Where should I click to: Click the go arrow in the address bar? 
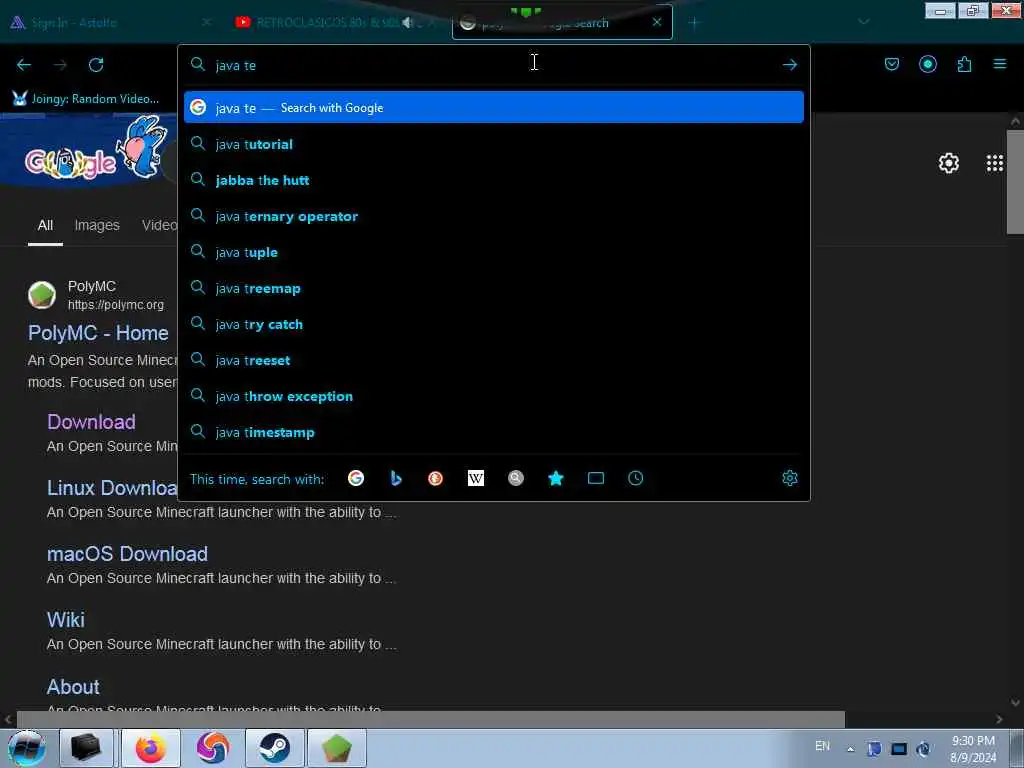tap(790, 65)
